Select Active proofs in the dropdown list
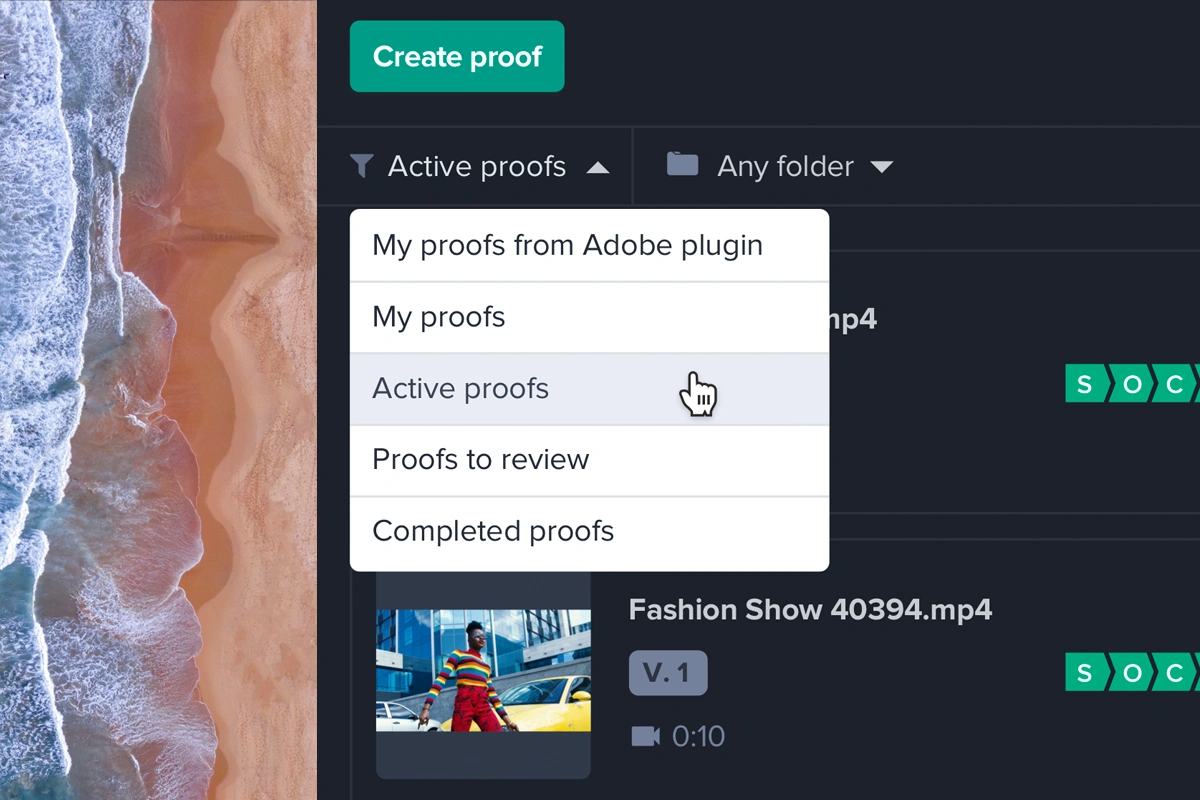1200x800 pixels. coord(461,388)
